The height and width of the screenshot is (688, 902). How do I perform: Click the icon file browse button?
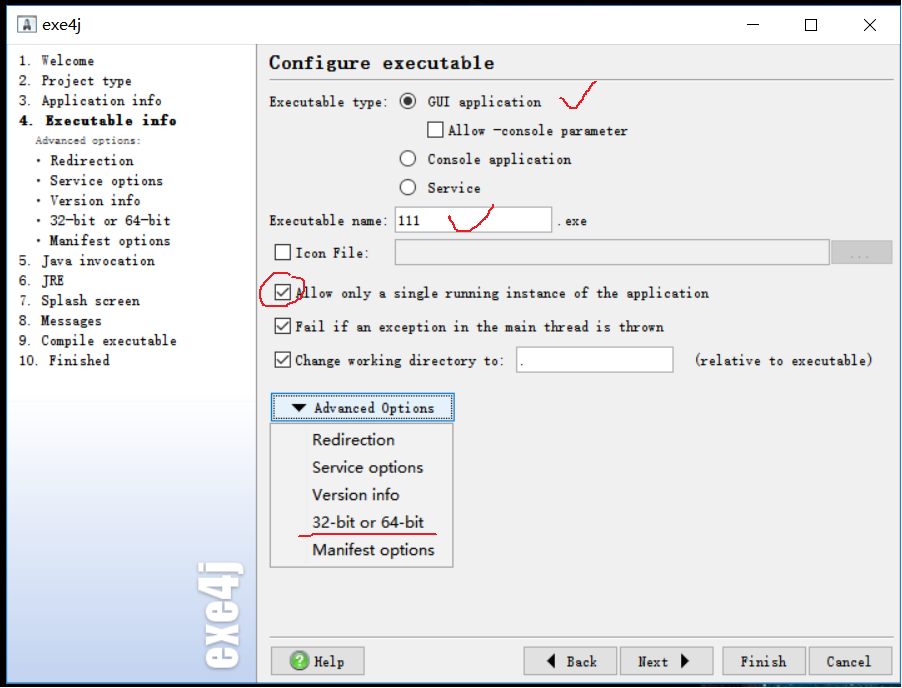tap(861, 253)
